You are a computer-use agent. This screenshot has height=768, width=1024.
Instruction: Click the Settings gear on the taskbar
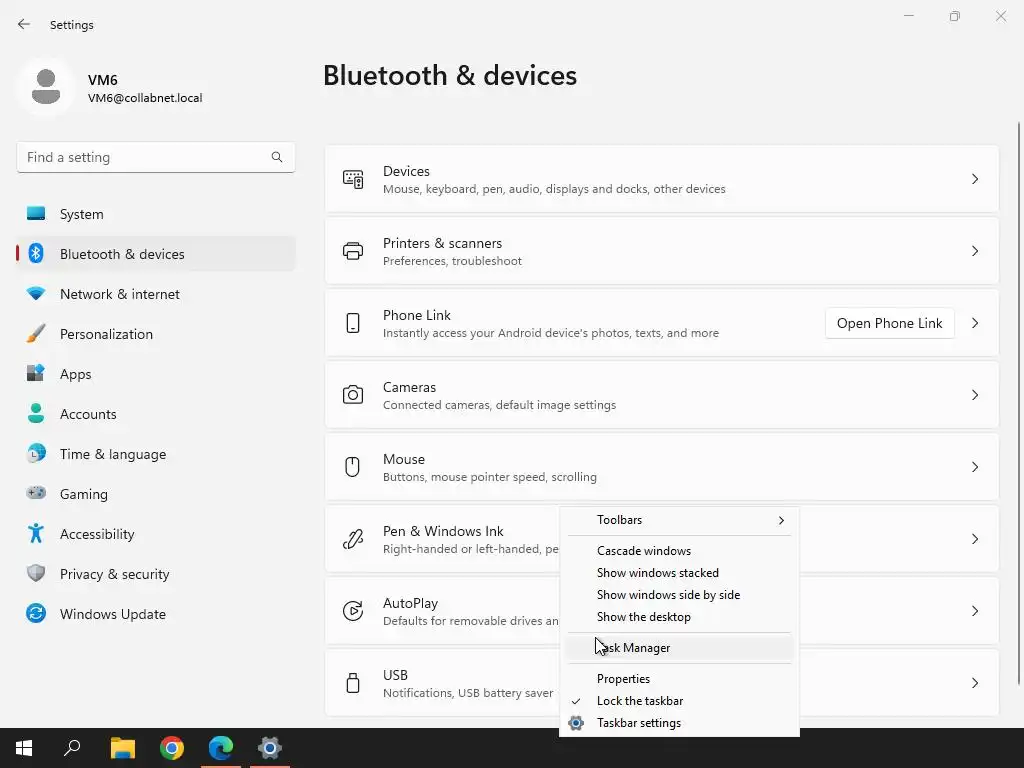[x=270, y=748]
